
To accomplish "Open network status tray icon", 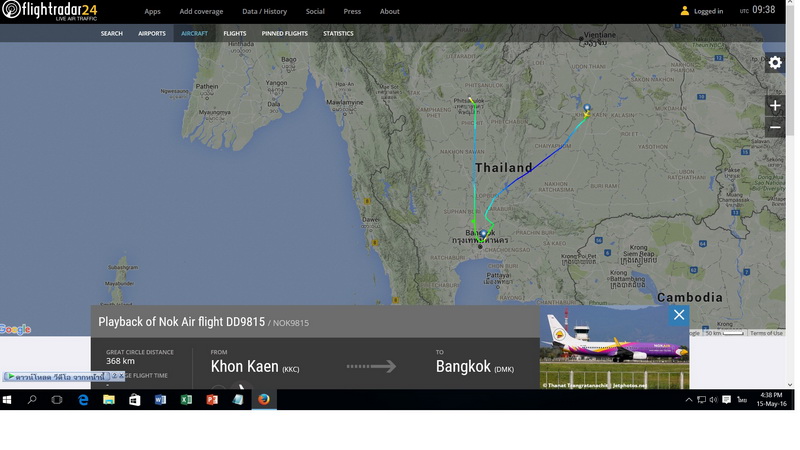I will point(702,400).
